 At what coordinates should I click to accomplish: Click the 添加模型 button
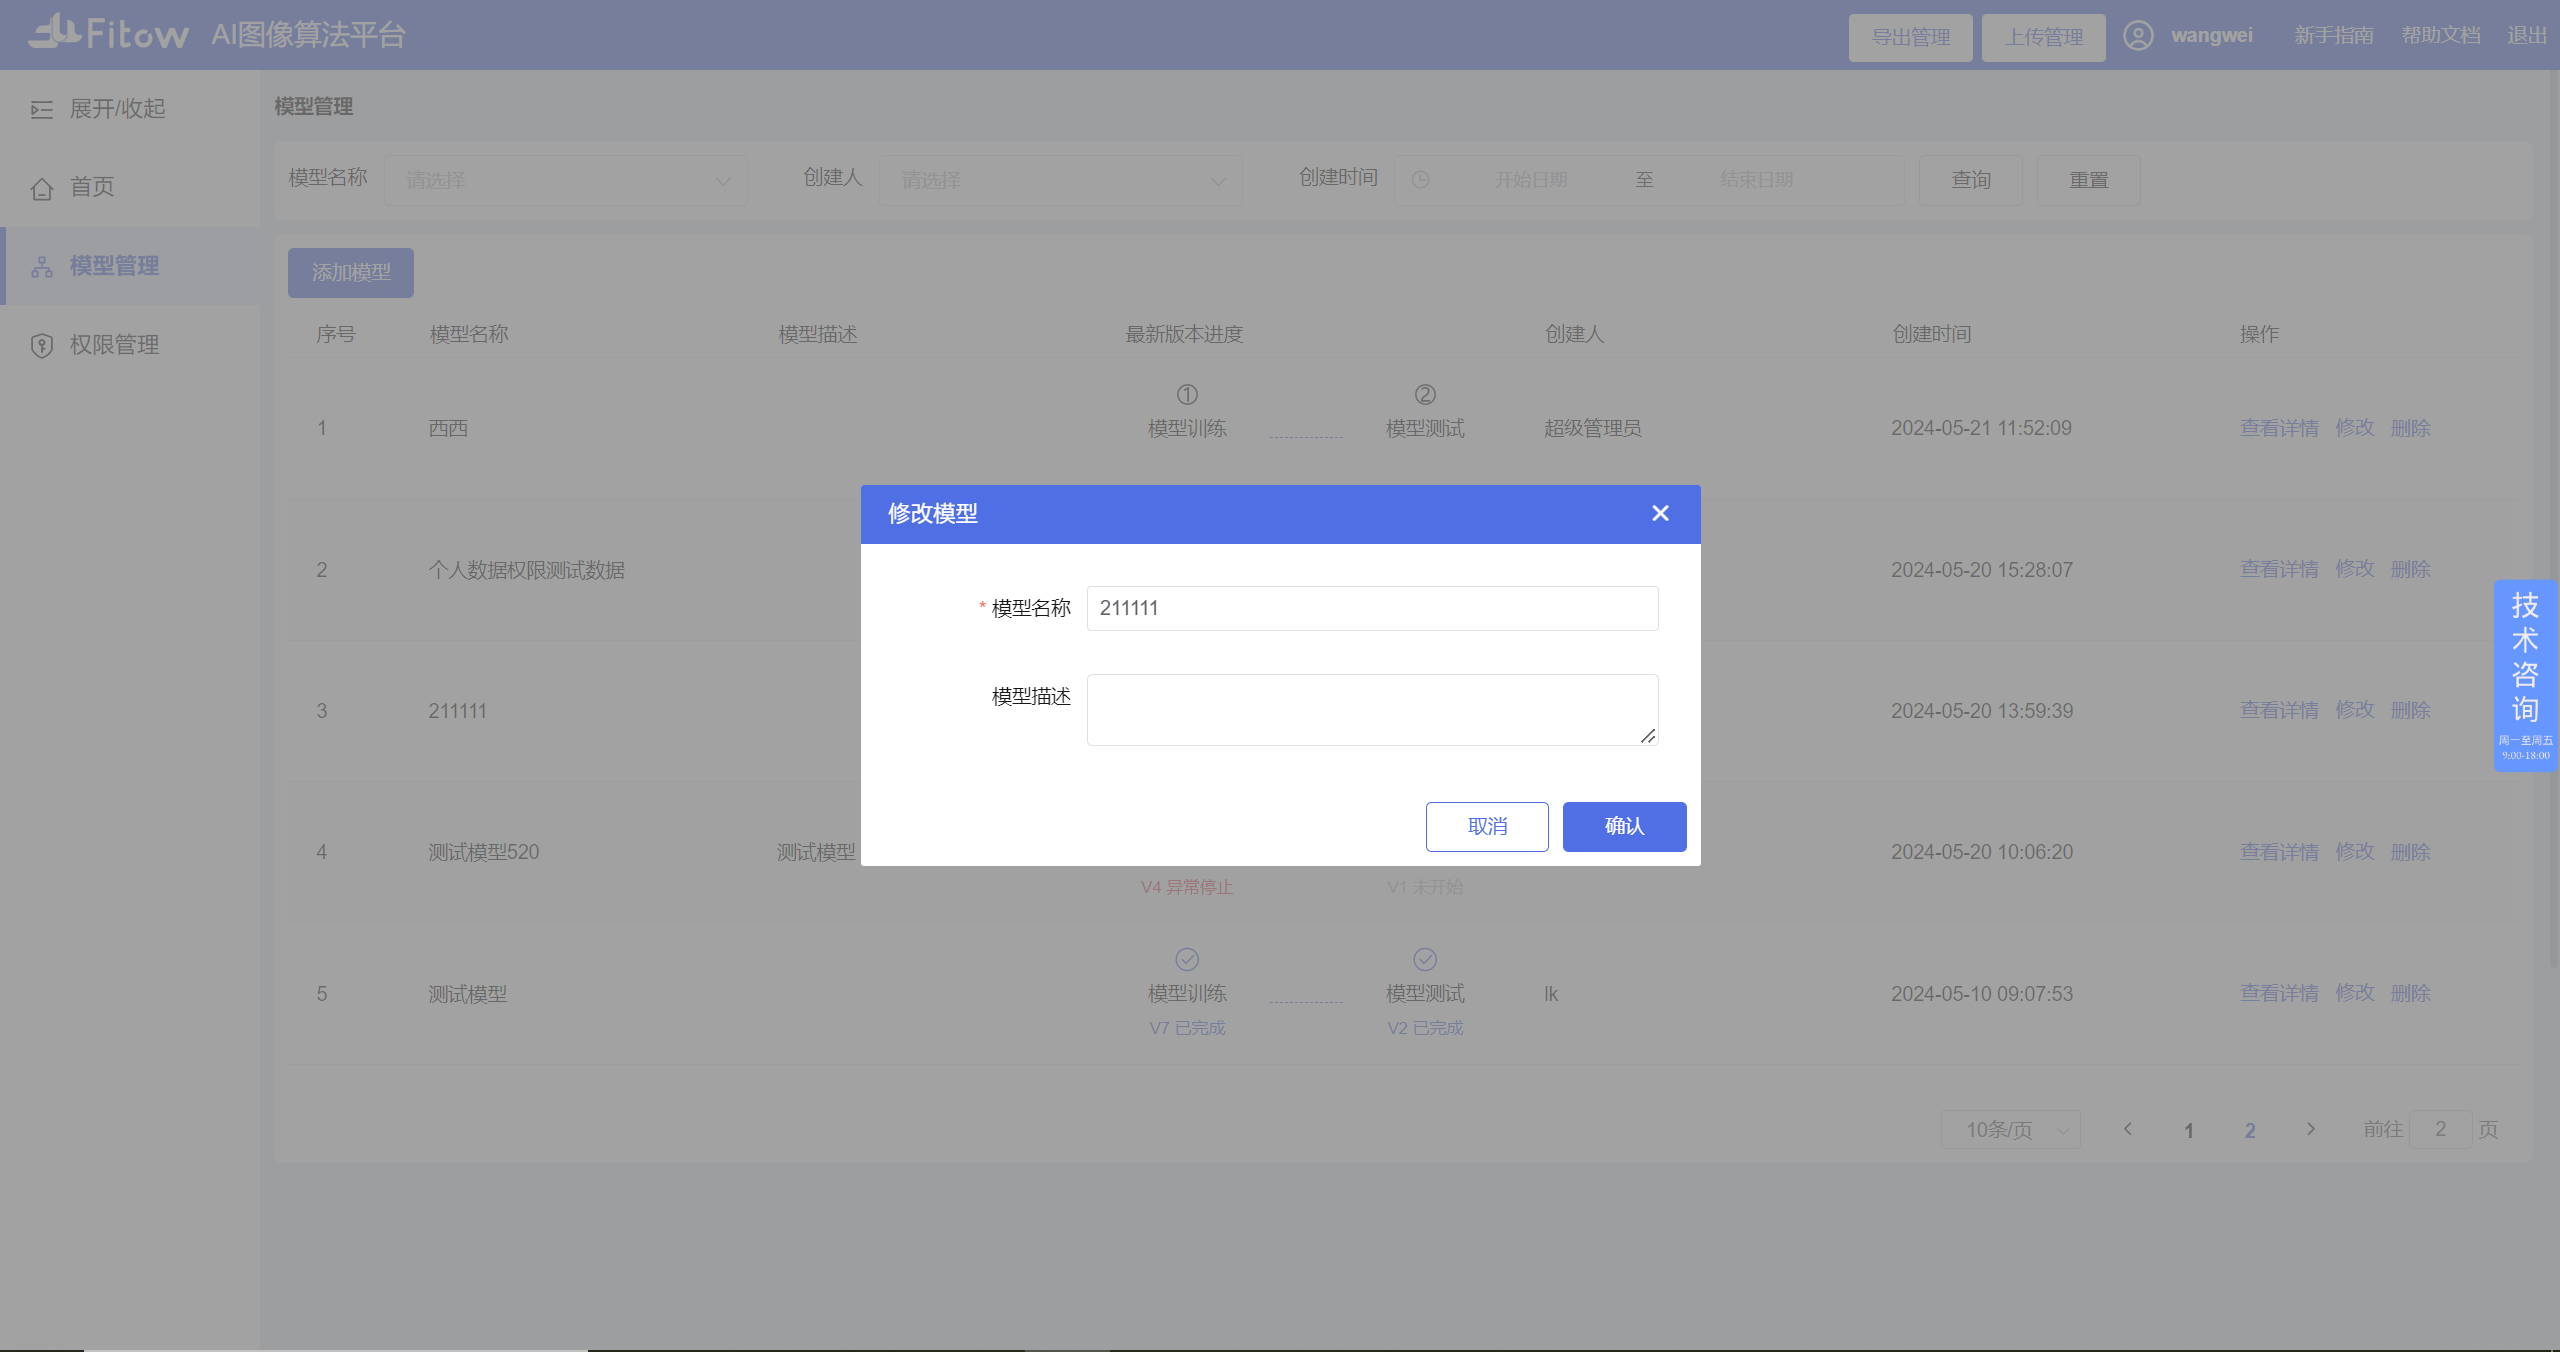tap(351, 272)
